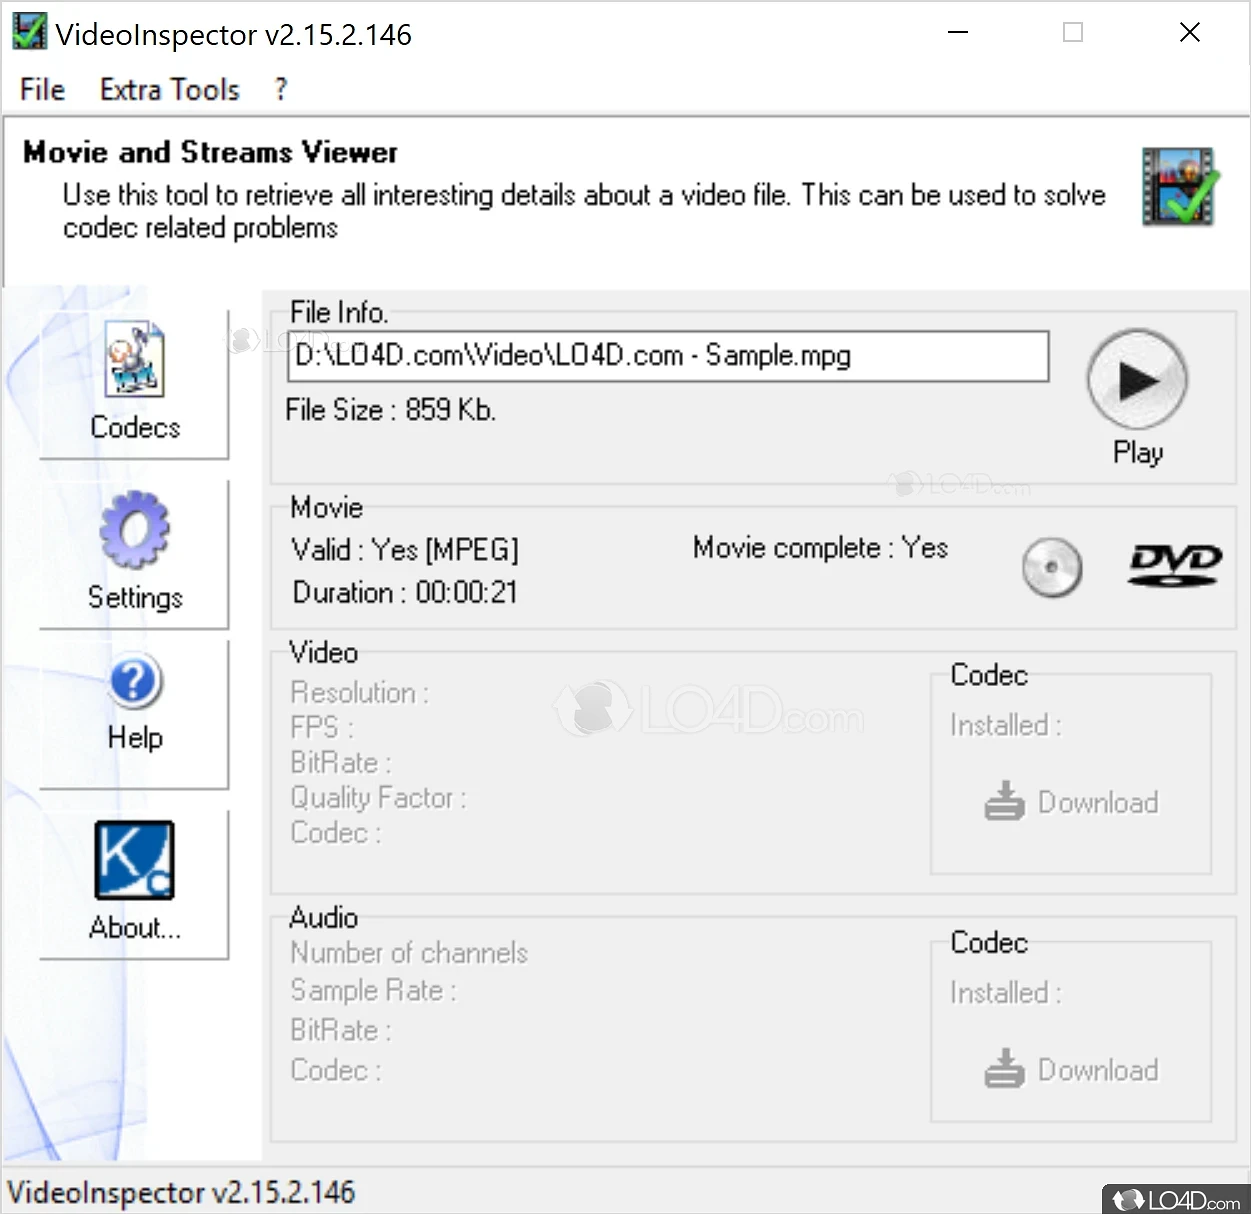Open the File menu
Viewport: 1251px width, 1214px height.
click(41, 89)
